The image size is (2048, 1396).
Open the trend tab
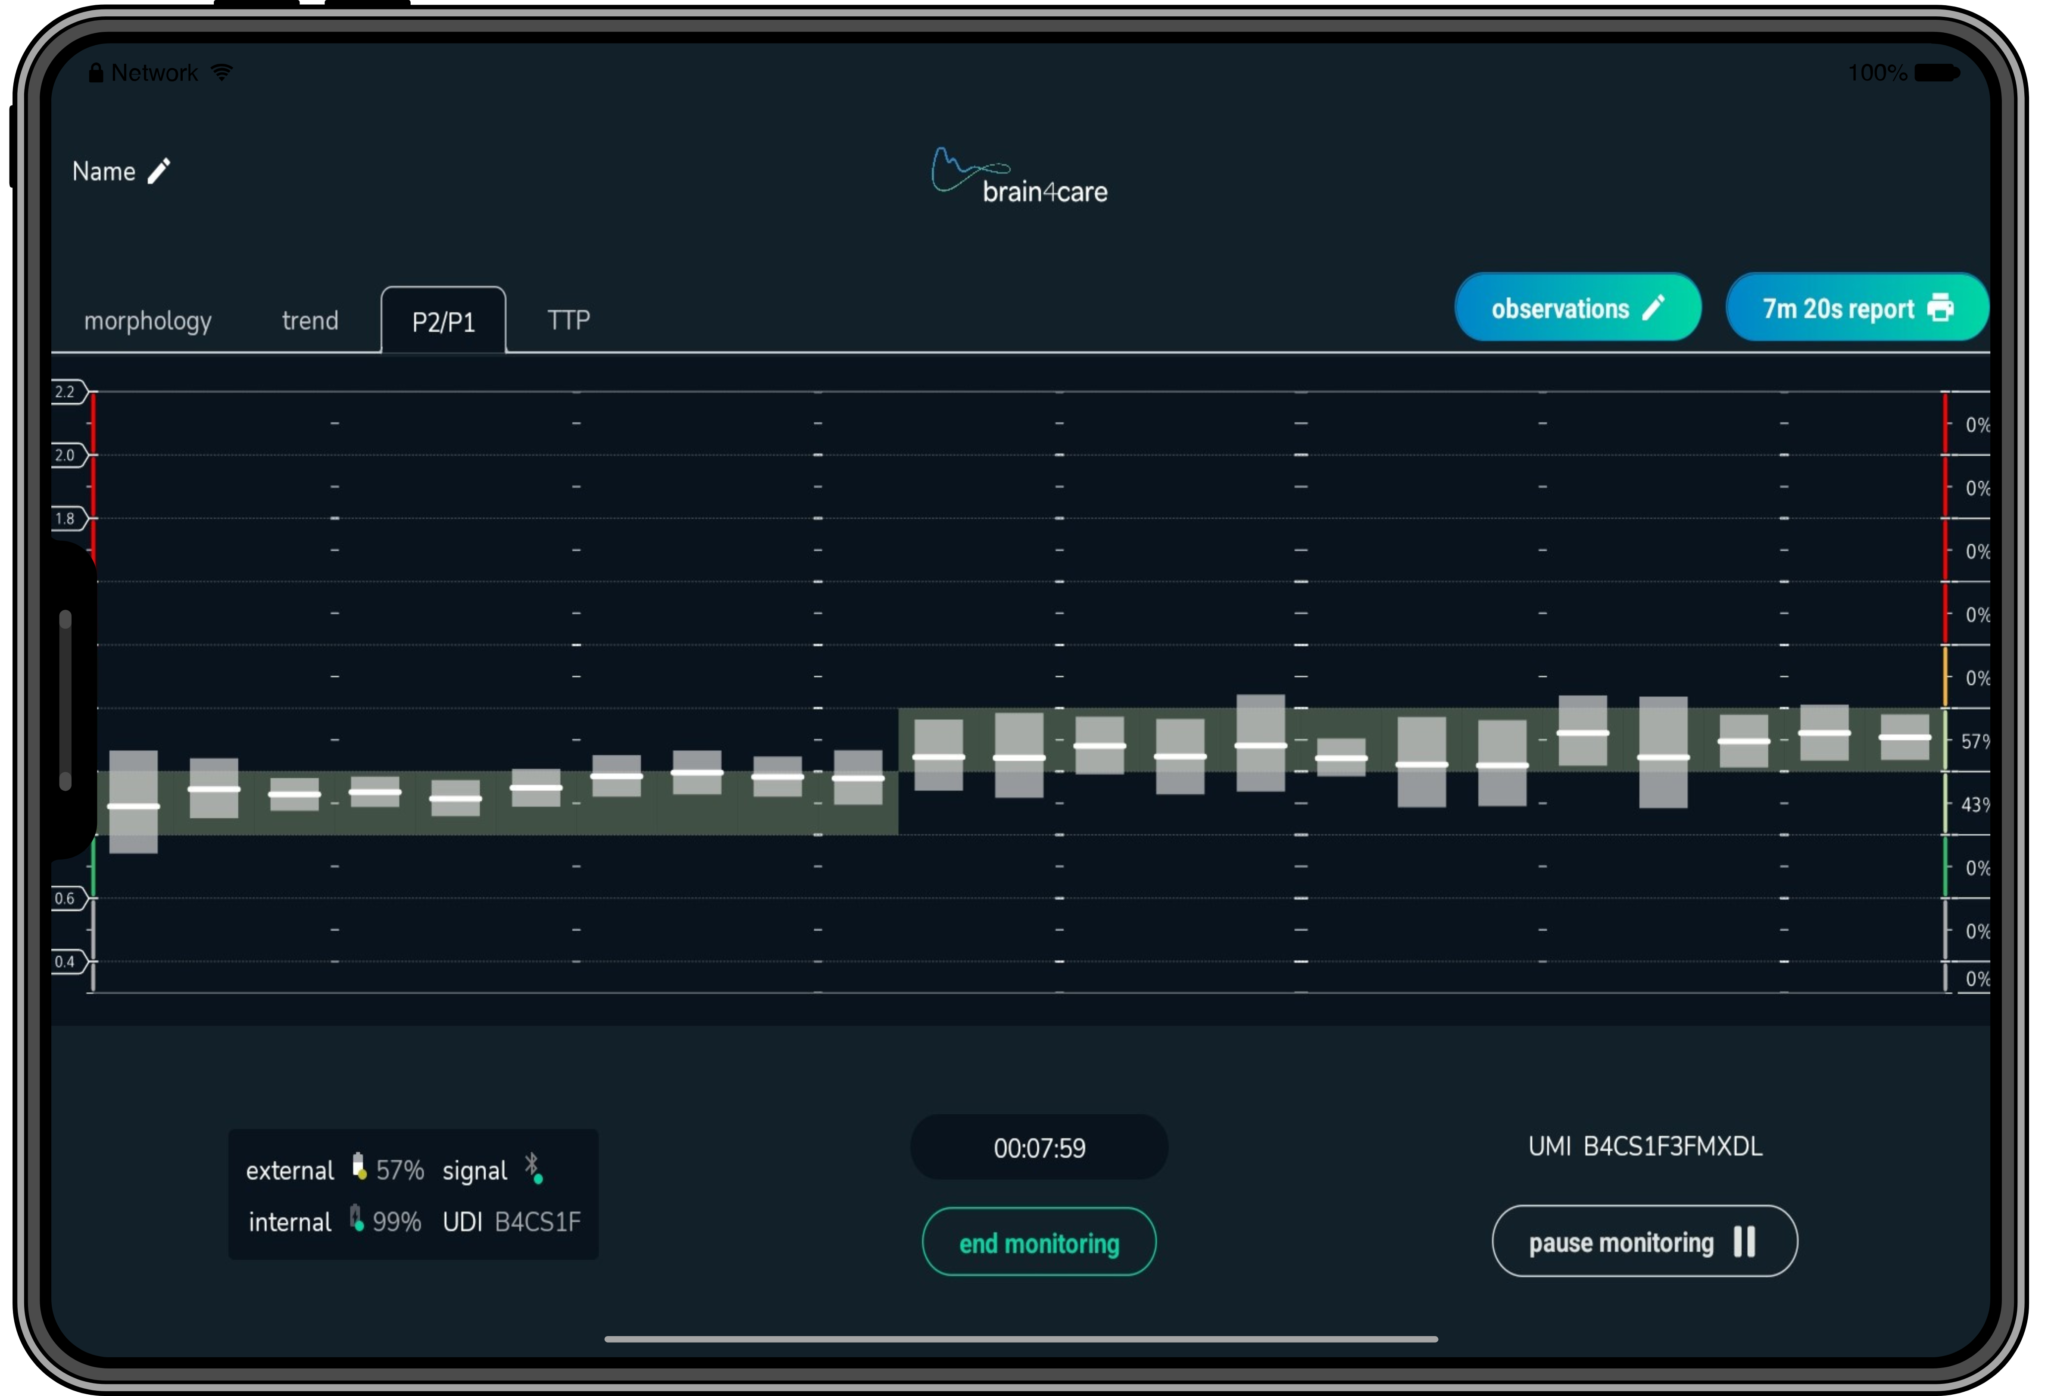point(310,321)
